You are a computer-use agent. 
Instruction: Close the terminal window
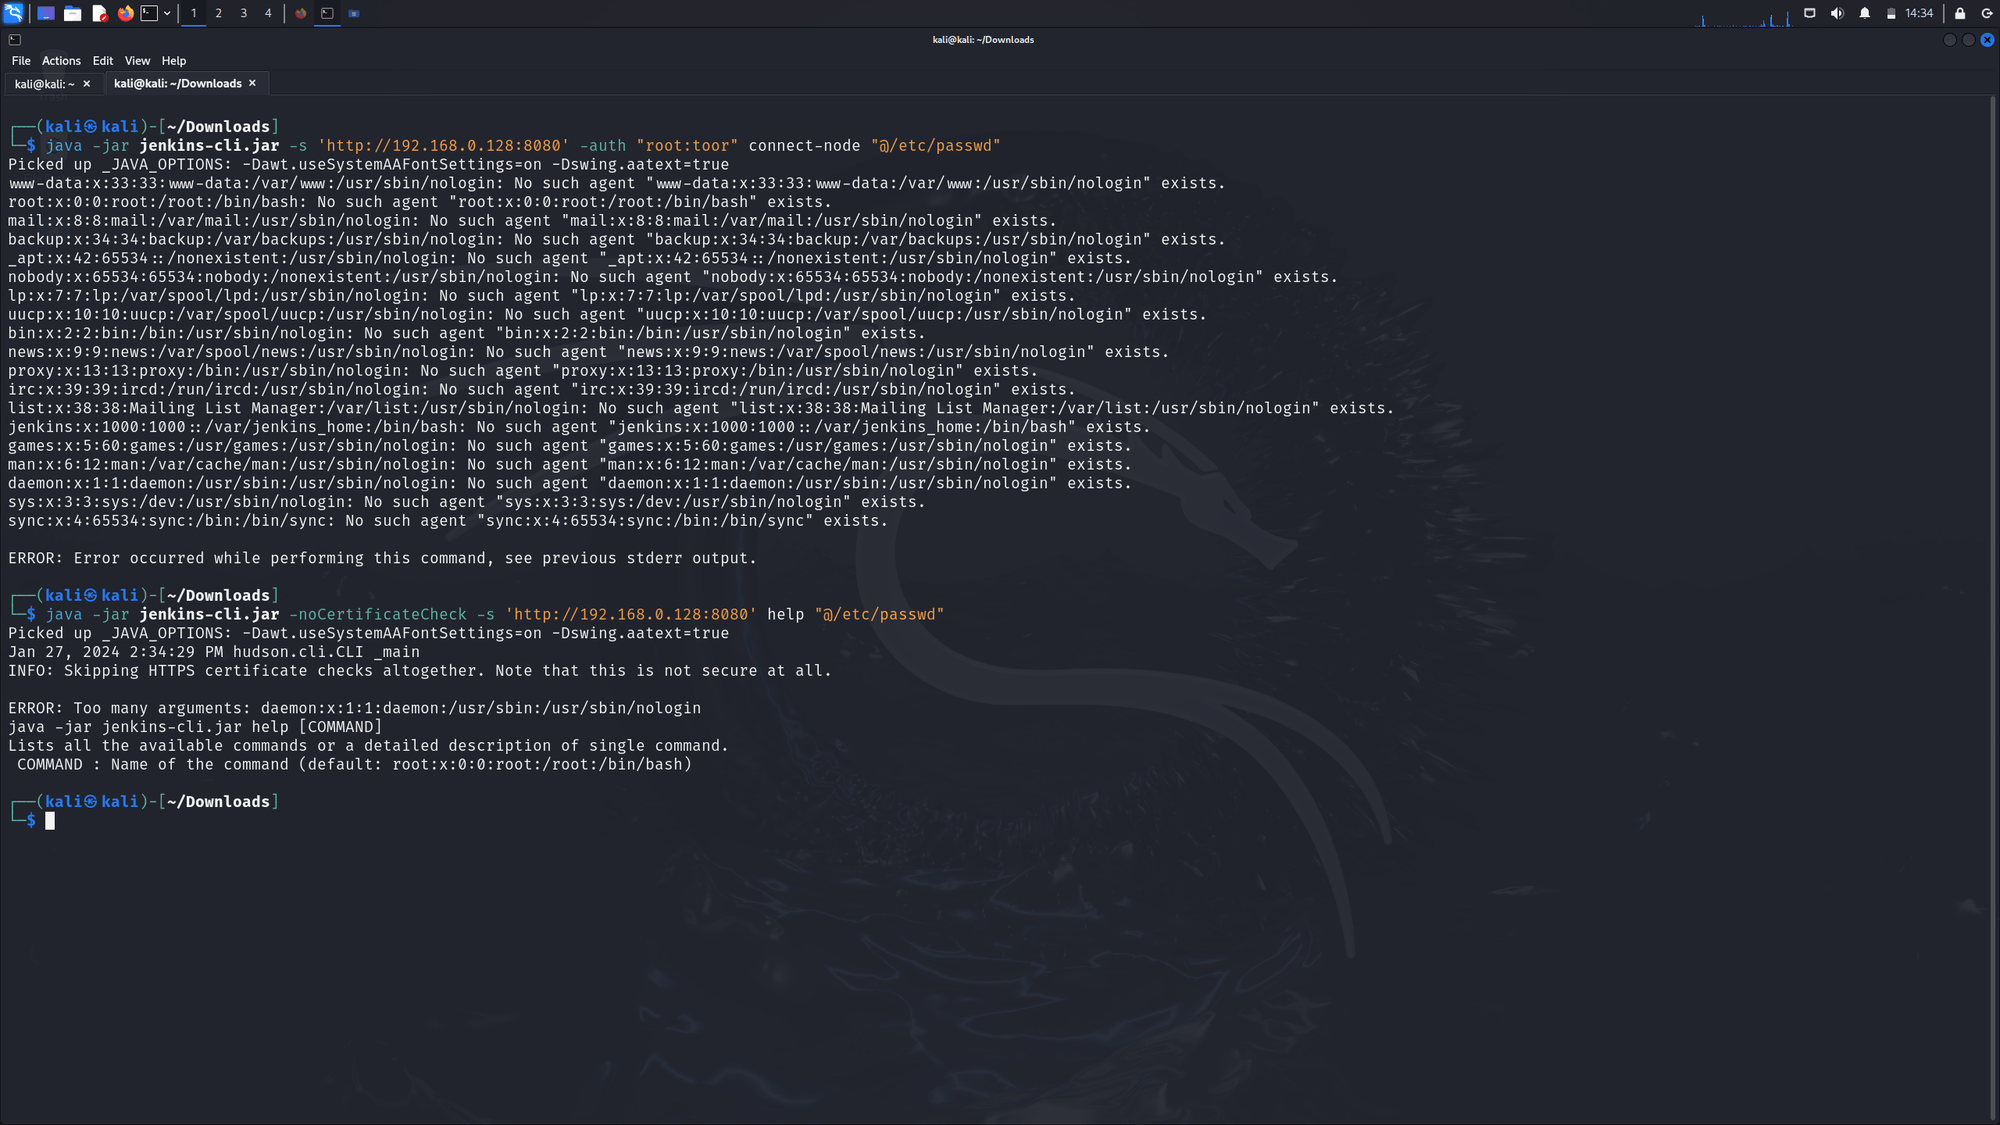(1987, 40)
